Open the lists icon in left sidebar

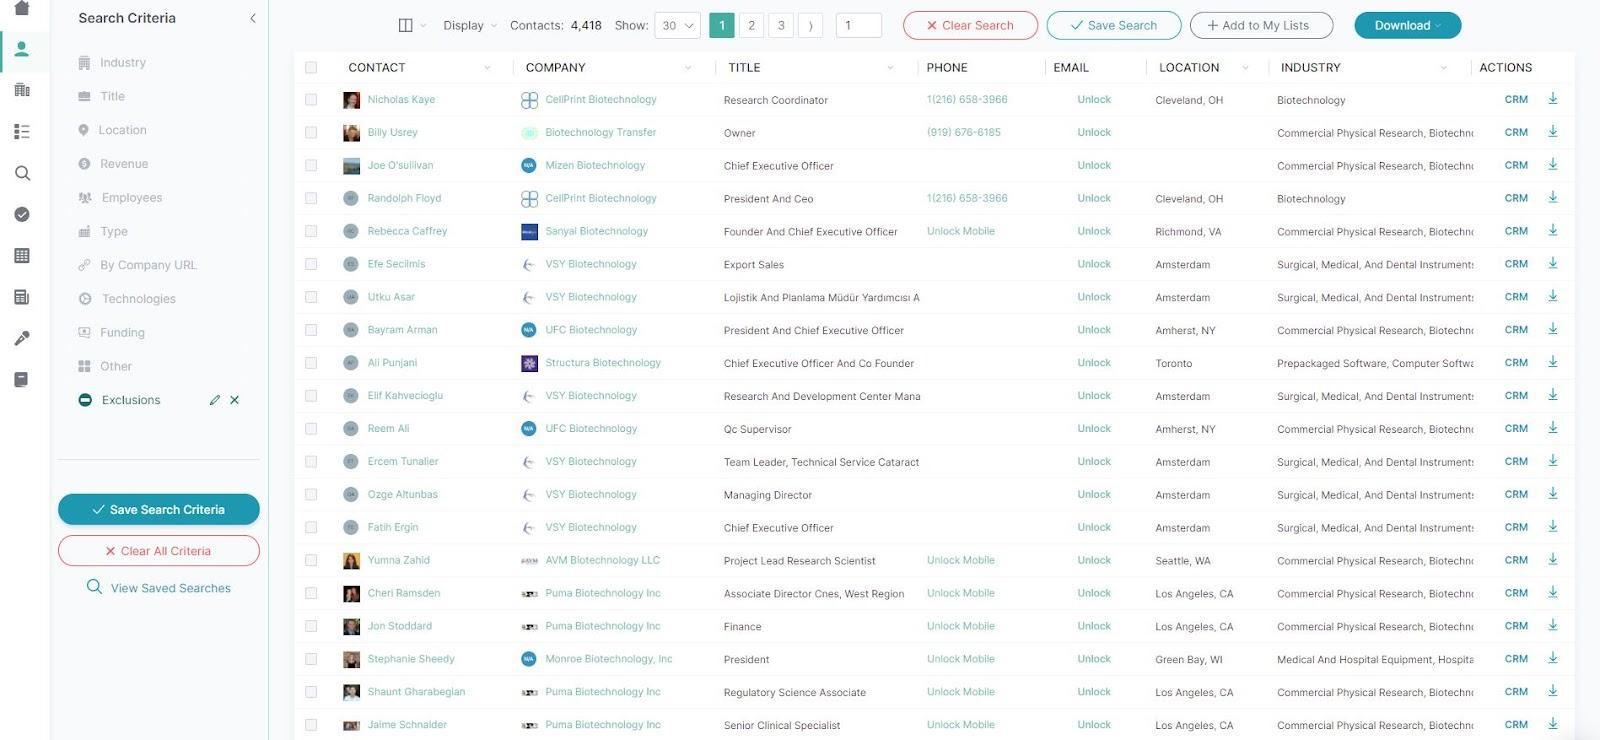coord(21,131)
